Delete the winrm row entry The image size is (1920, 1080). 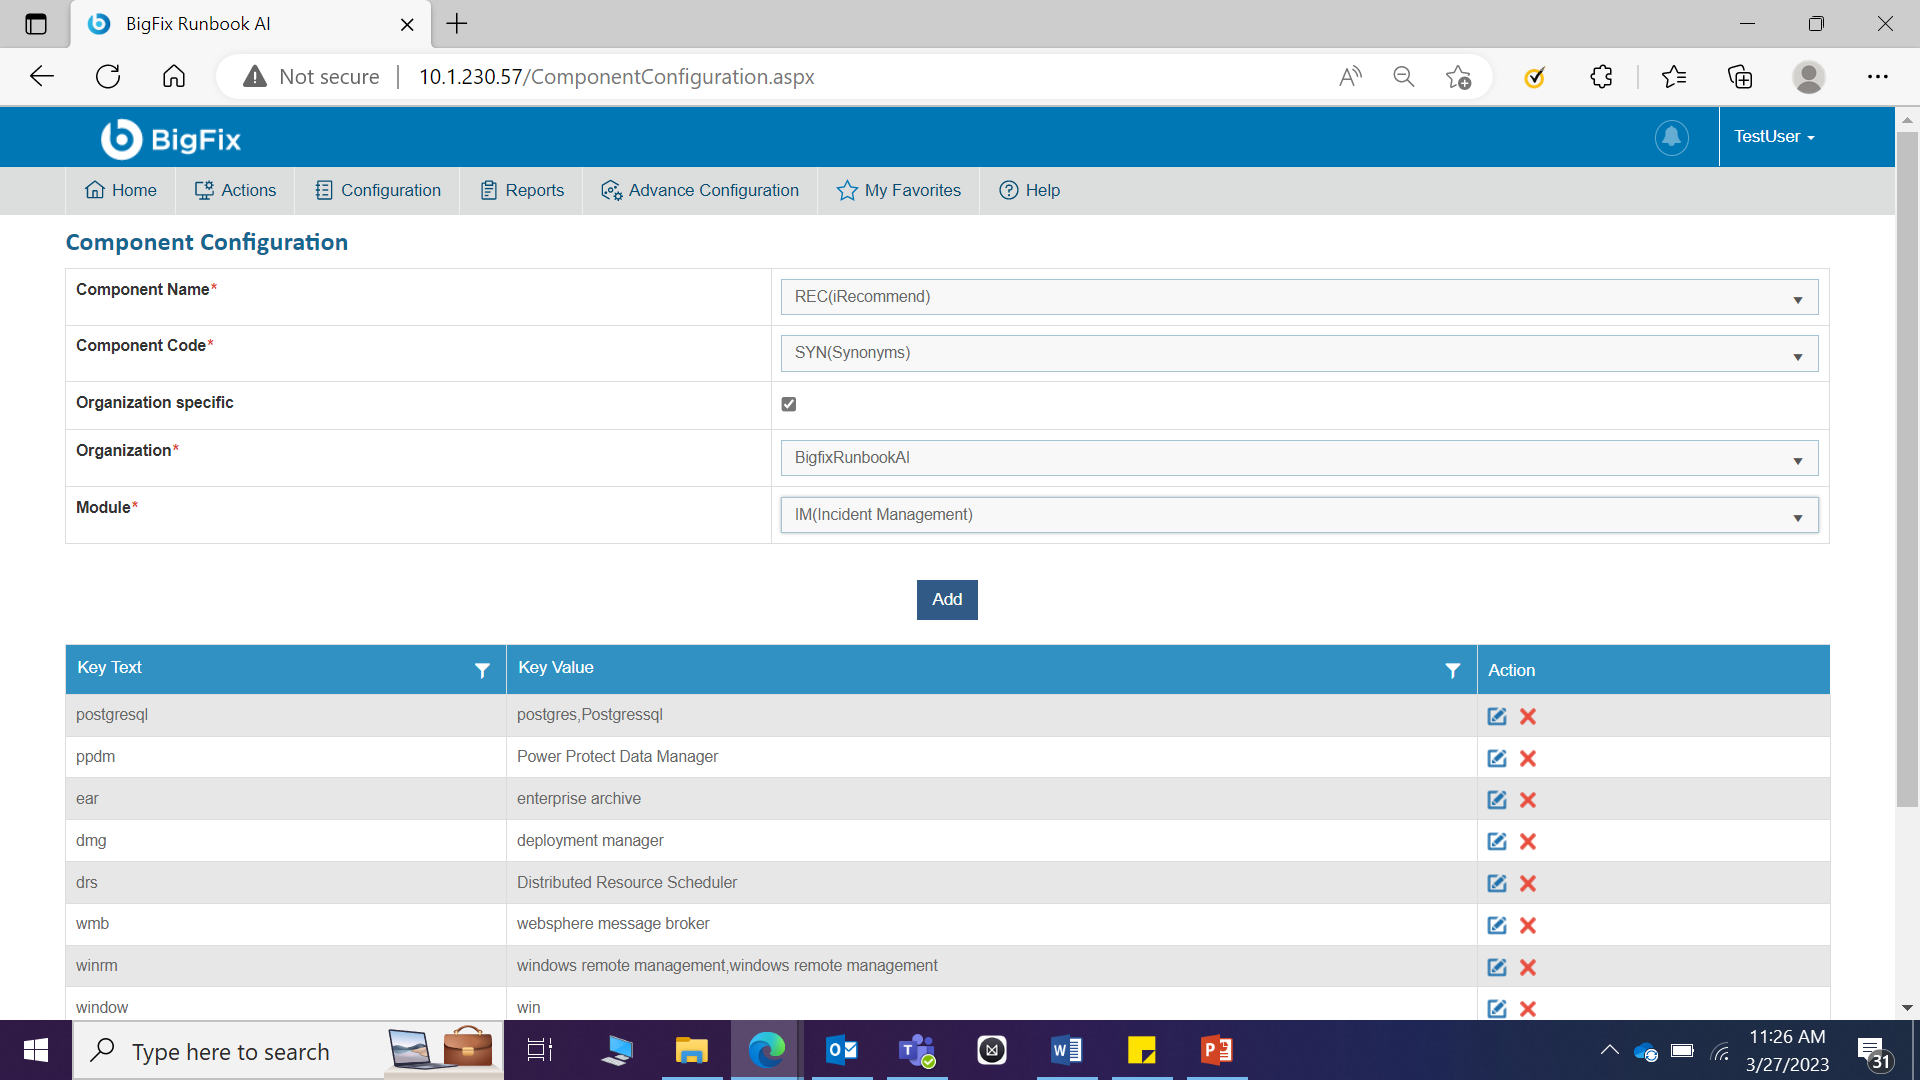pyautogui.click(x=1527, y=967)
